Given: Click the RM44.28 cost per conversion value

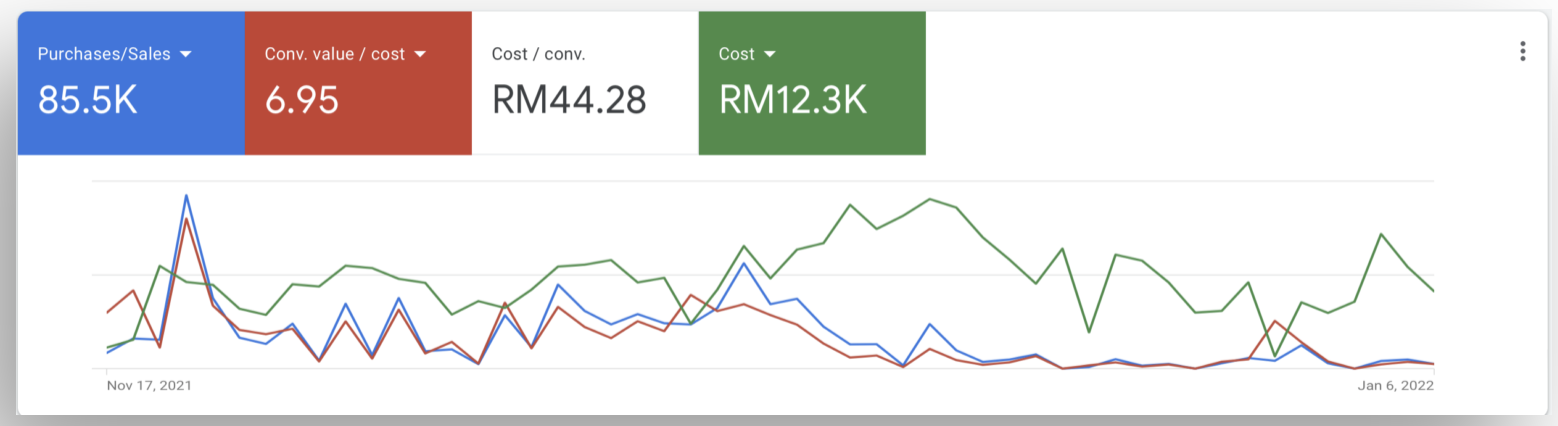Looking at the screenshot, I should tap(569, 99).
